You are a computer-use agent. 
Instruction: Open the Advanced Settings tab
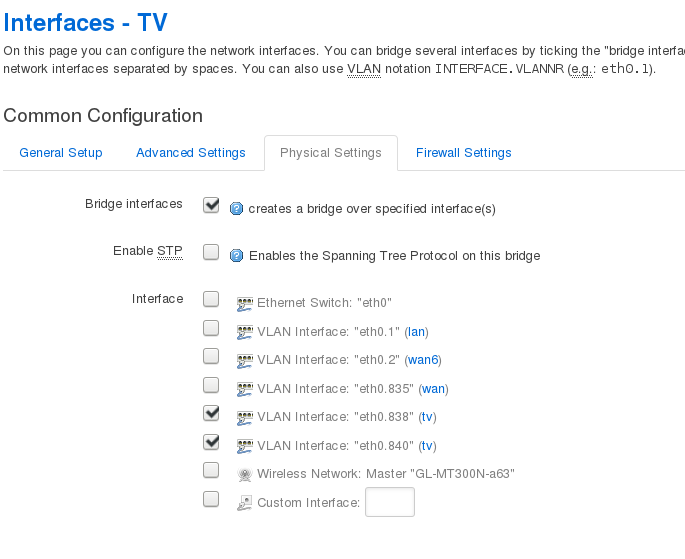point(190,153)
